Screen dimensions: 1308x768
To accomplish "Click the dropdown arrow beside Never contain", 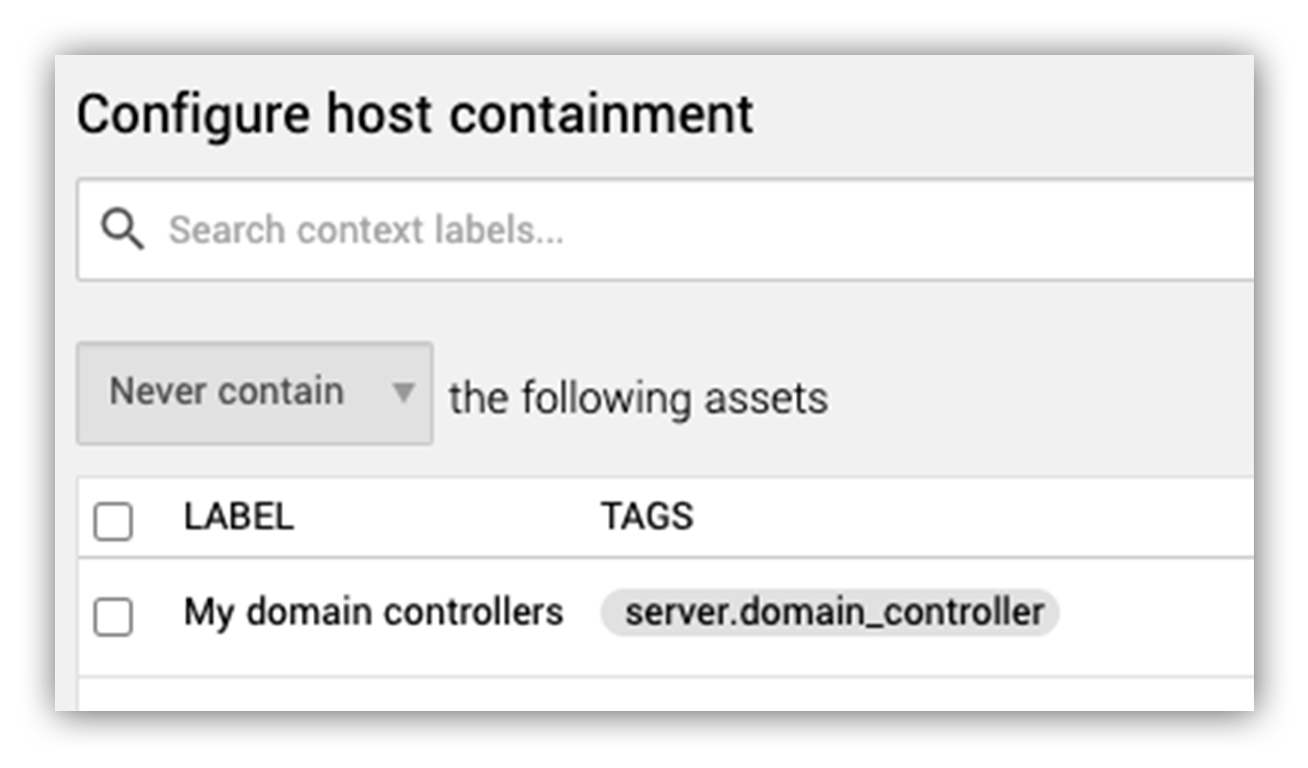I will click(403, 393).
